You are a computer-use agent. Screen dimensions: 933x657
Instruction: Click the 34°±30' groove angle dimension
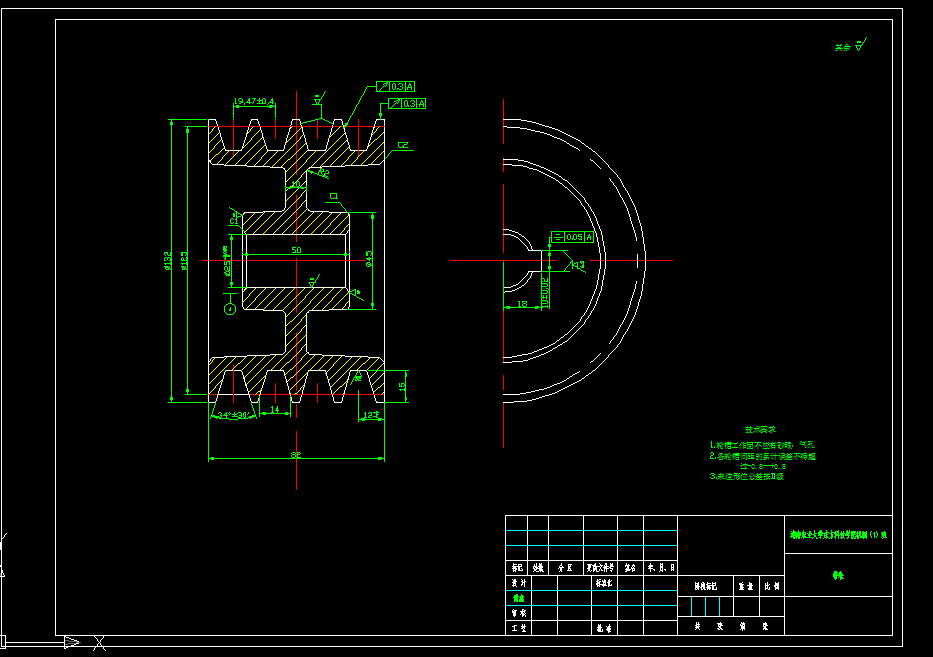tap(233, 415)
